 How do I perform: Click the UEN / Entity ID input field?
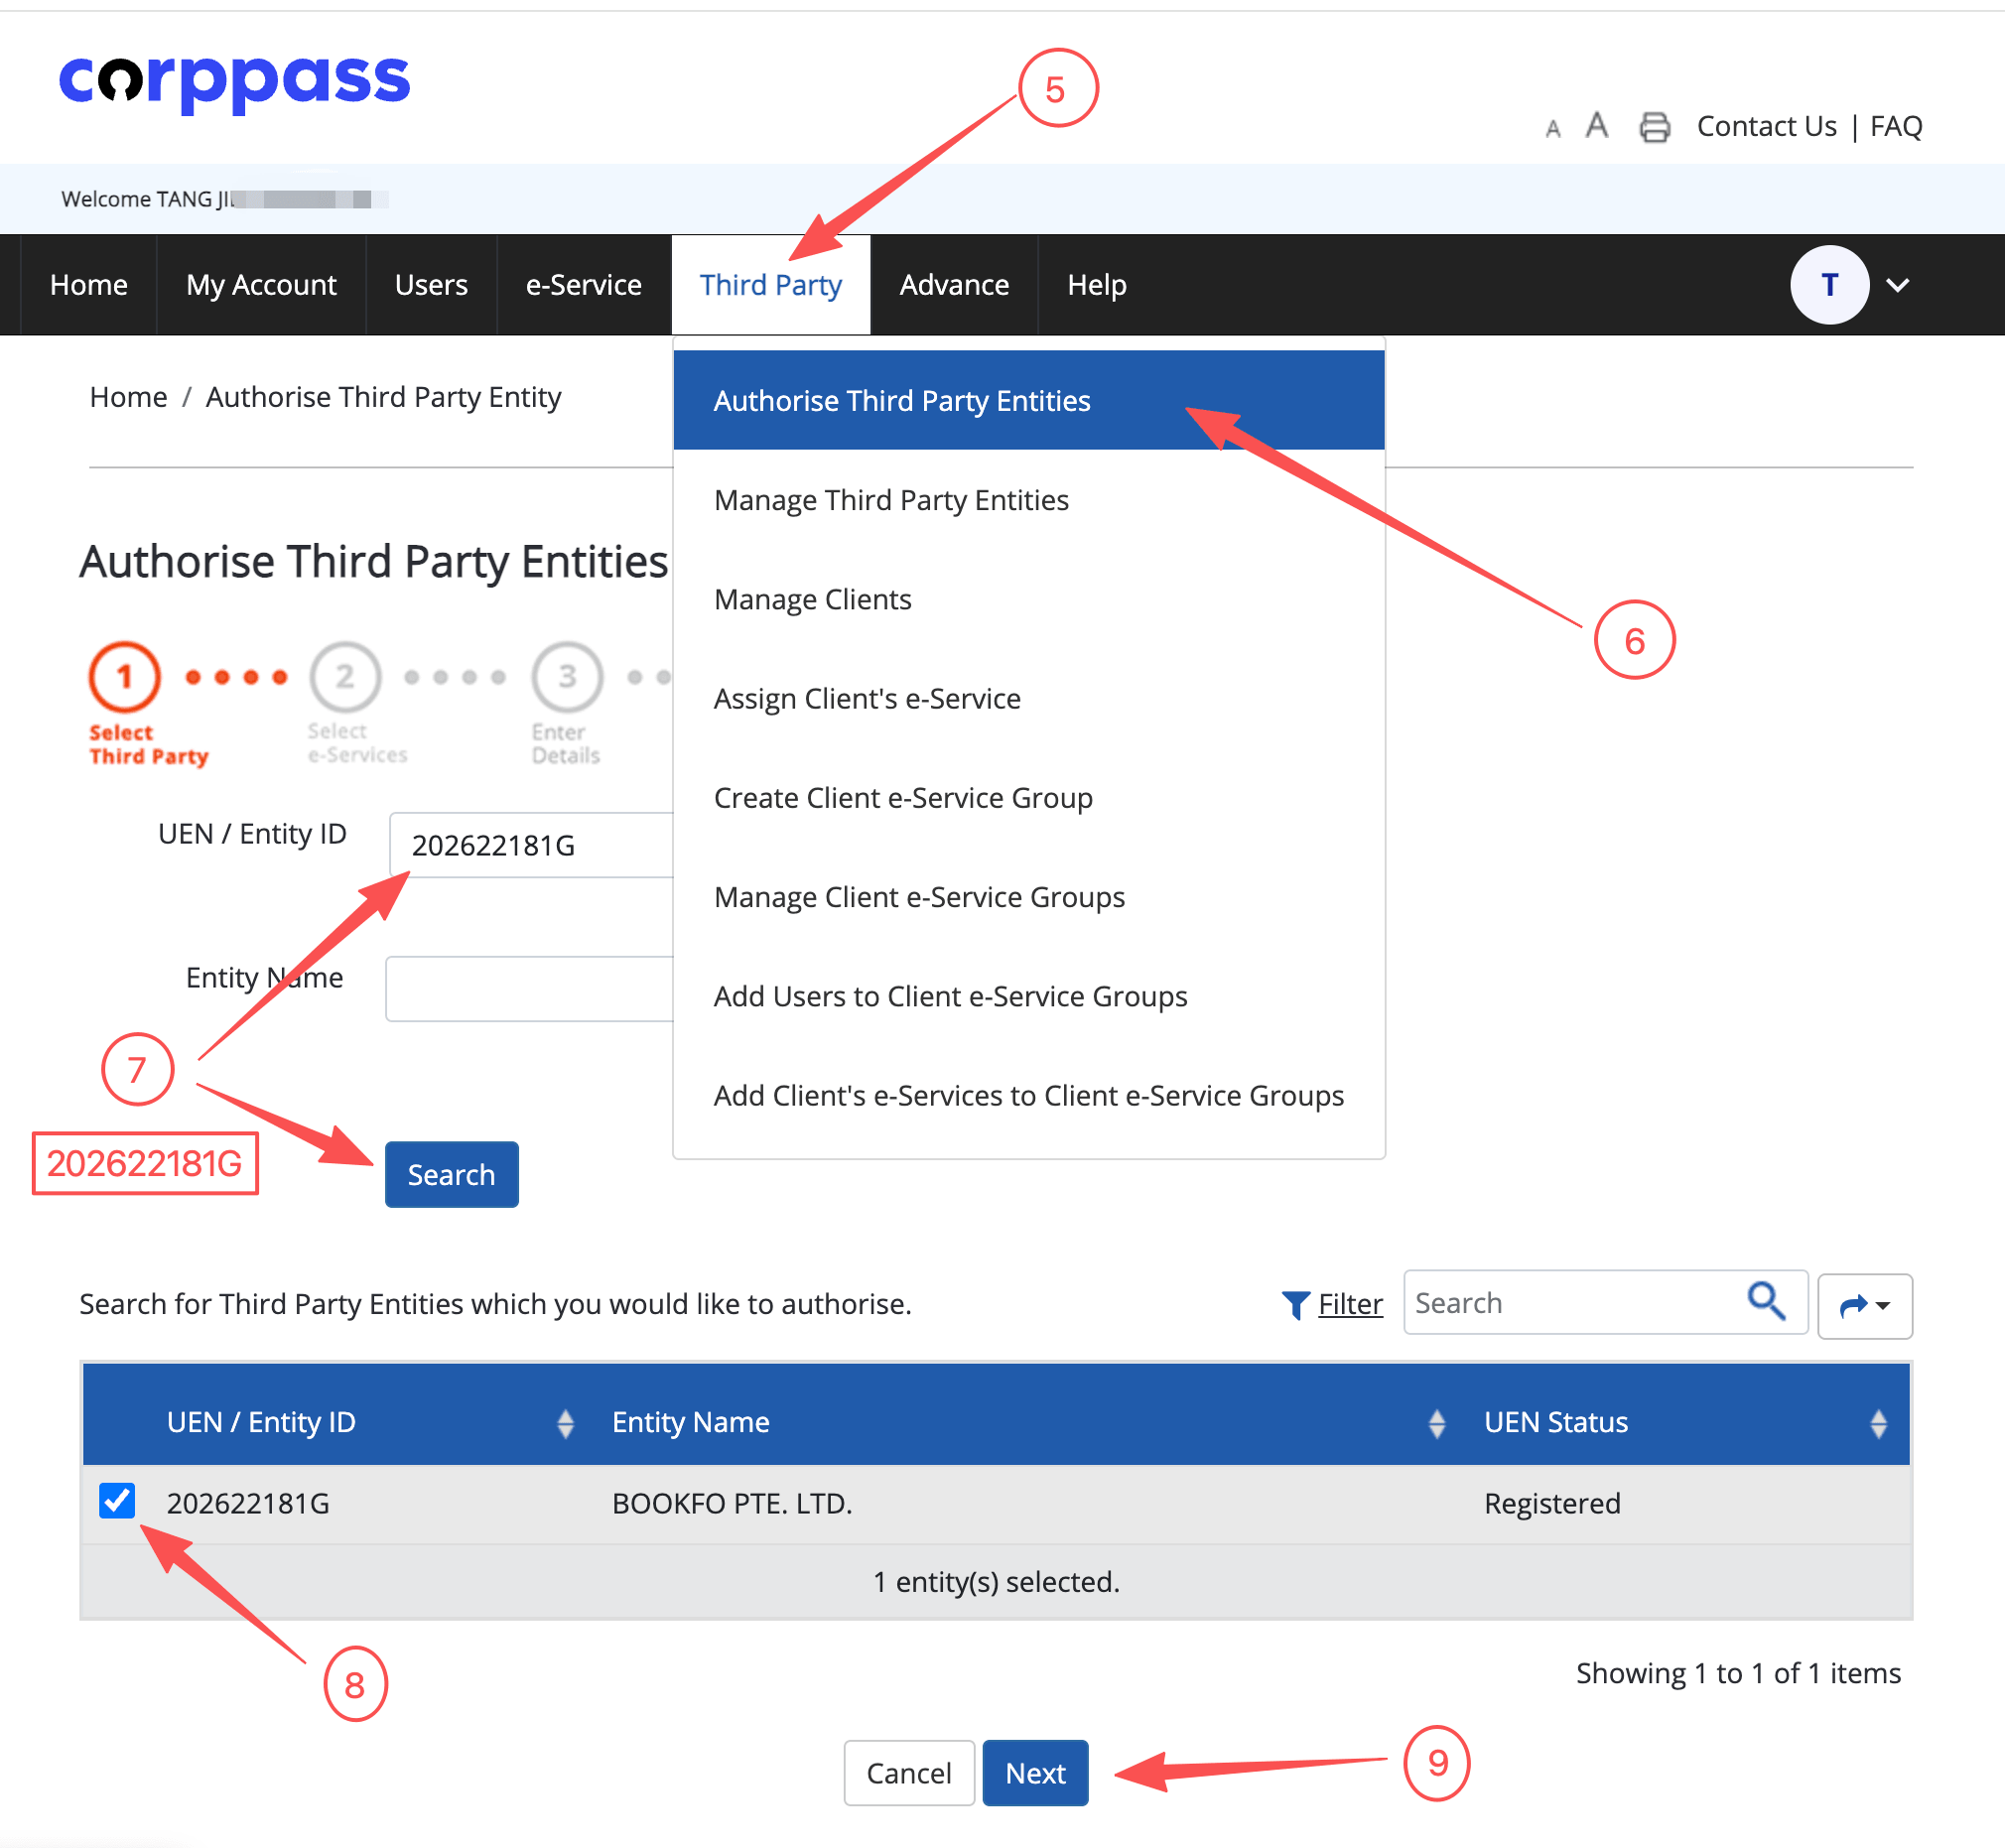[532, 845]
